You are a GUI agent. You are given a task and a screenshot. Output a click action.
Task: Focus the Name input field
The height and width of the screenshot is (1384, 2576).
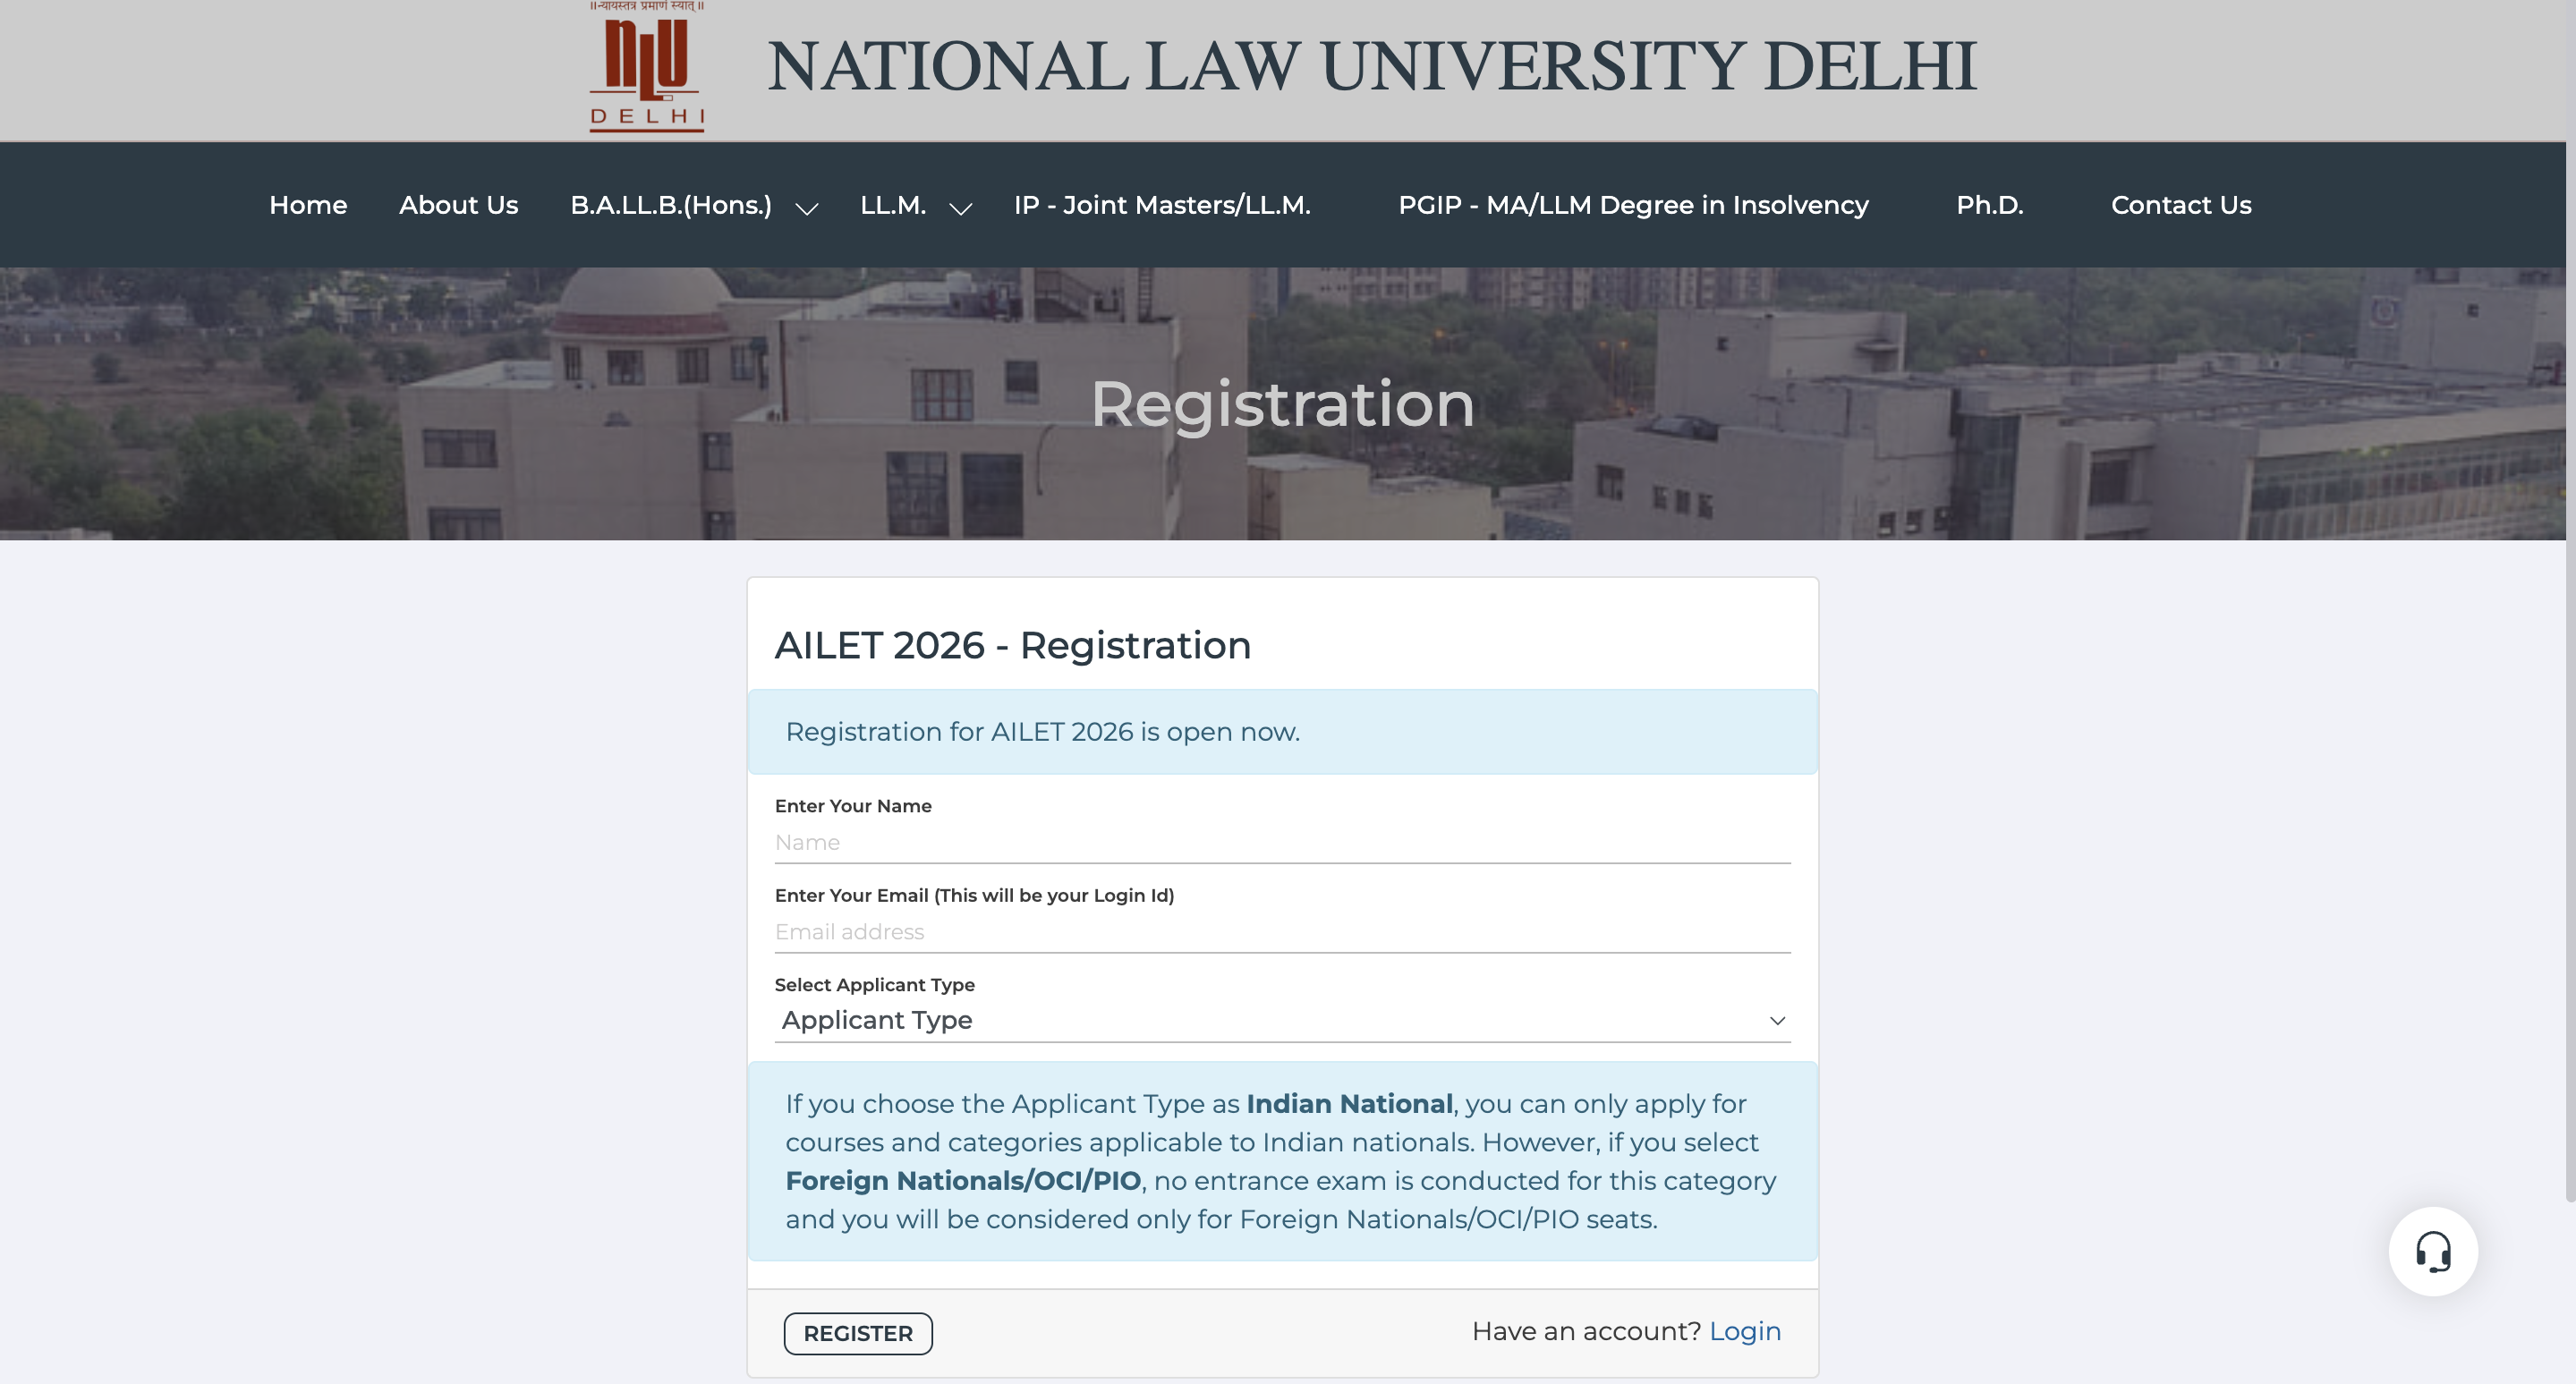1281,842
